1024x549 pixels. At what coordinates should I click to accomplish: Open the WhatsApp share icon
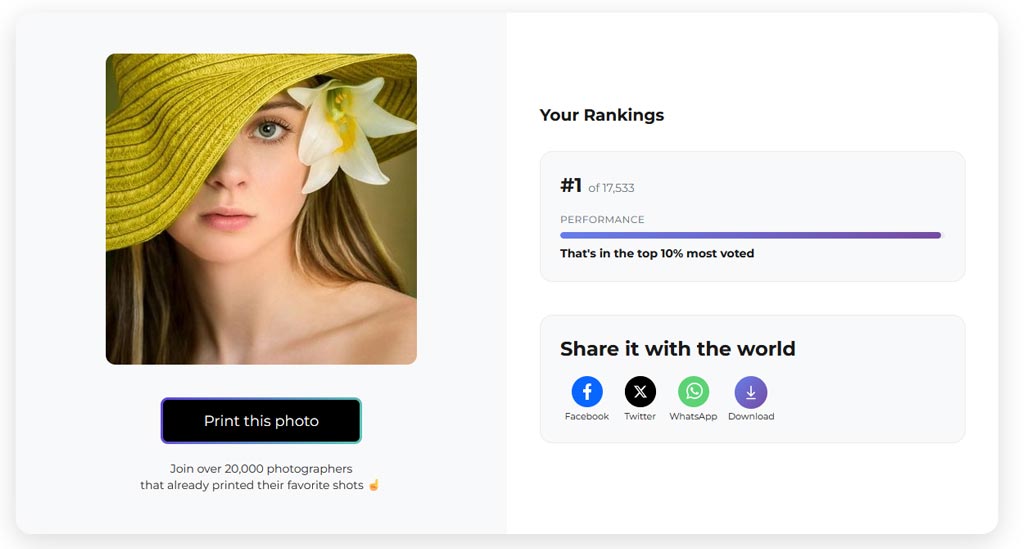[693, 392]
